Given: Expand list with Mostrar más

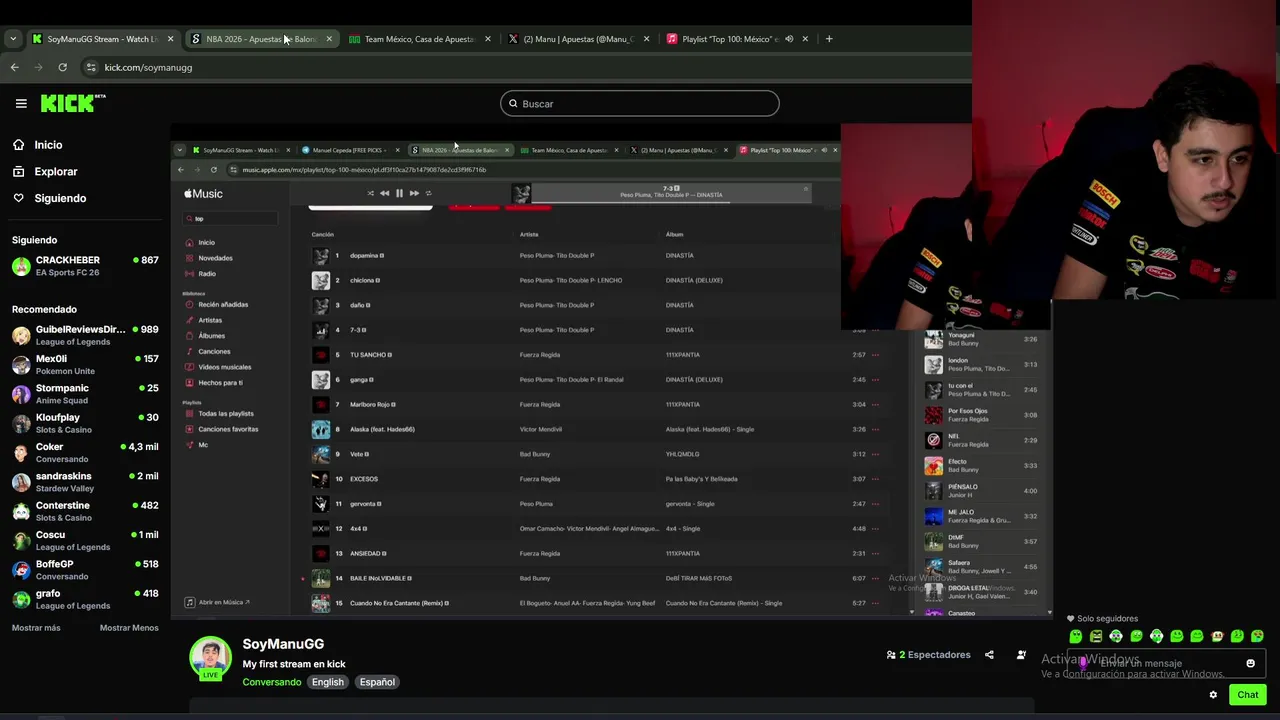Looking at the screenshot, I should (36, 628).
